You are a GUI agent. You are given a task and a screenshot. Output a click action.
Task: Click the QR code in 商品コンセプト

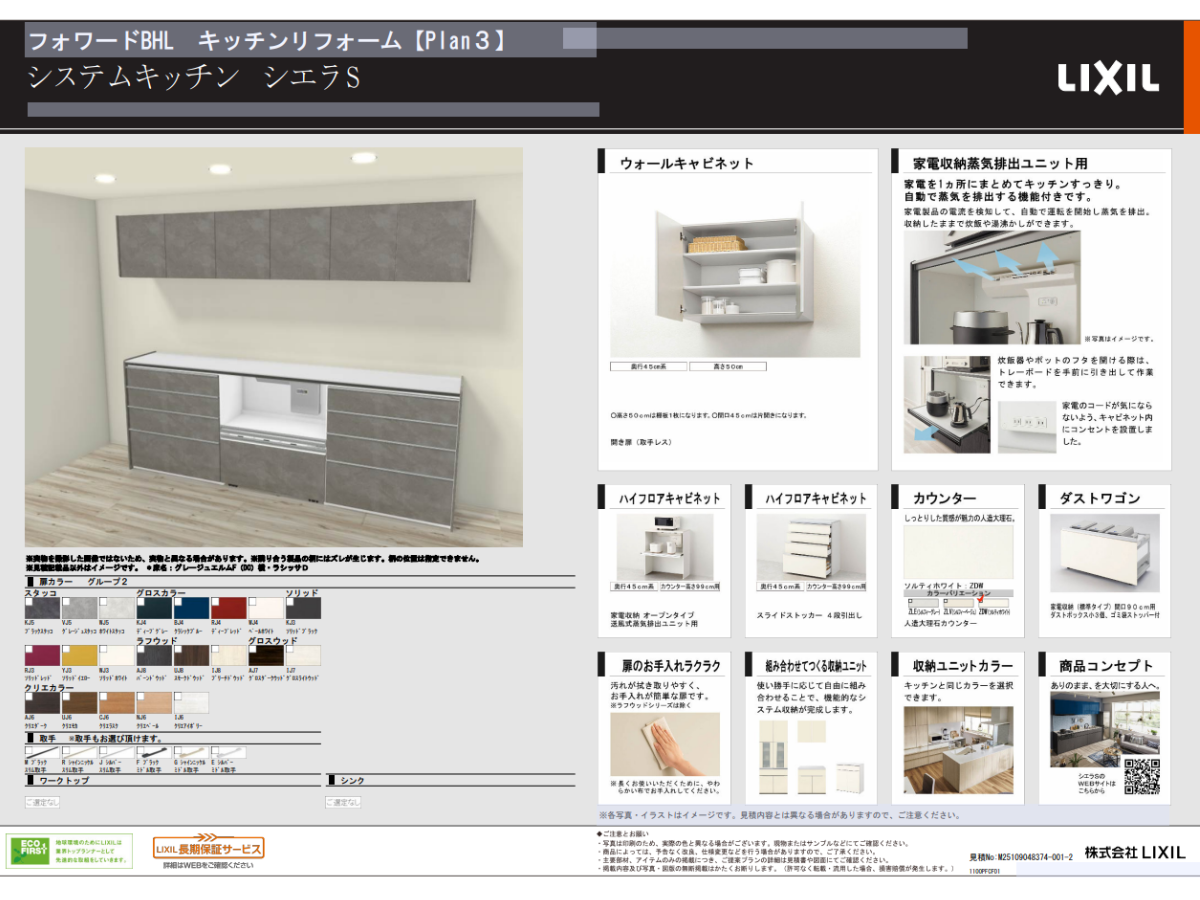click(x=1141, y=777)
